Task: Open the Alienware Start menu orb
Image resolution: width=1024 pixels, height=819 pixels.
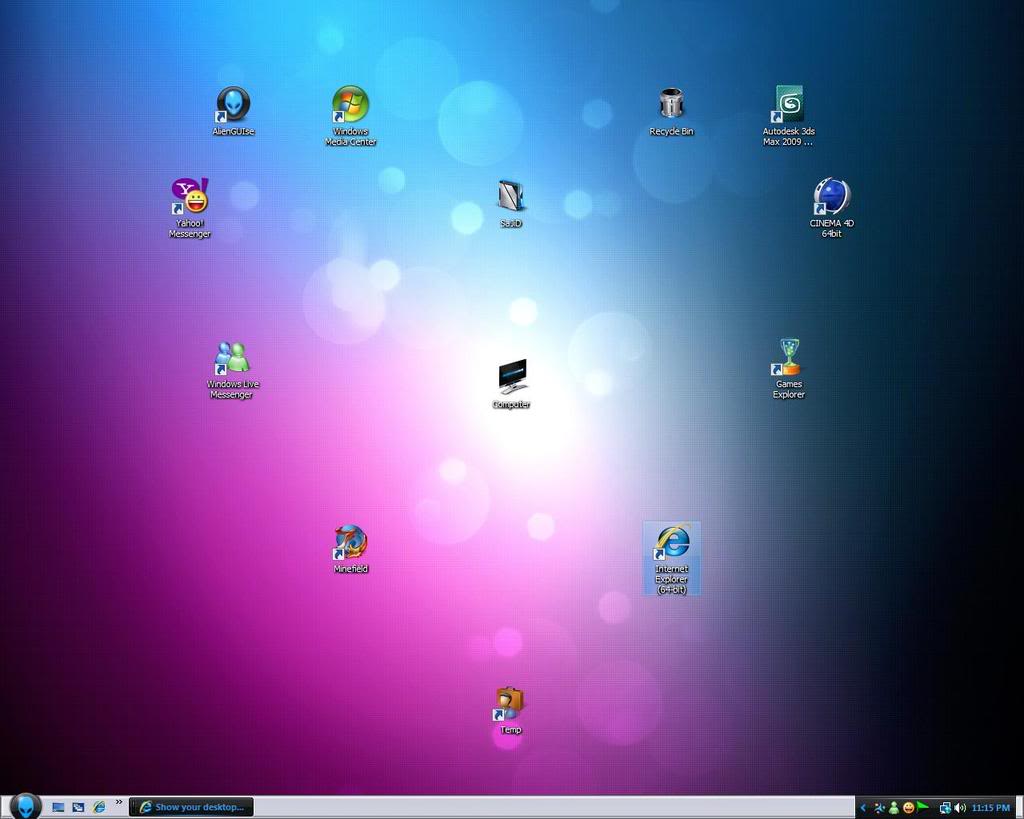Action: 25,806
